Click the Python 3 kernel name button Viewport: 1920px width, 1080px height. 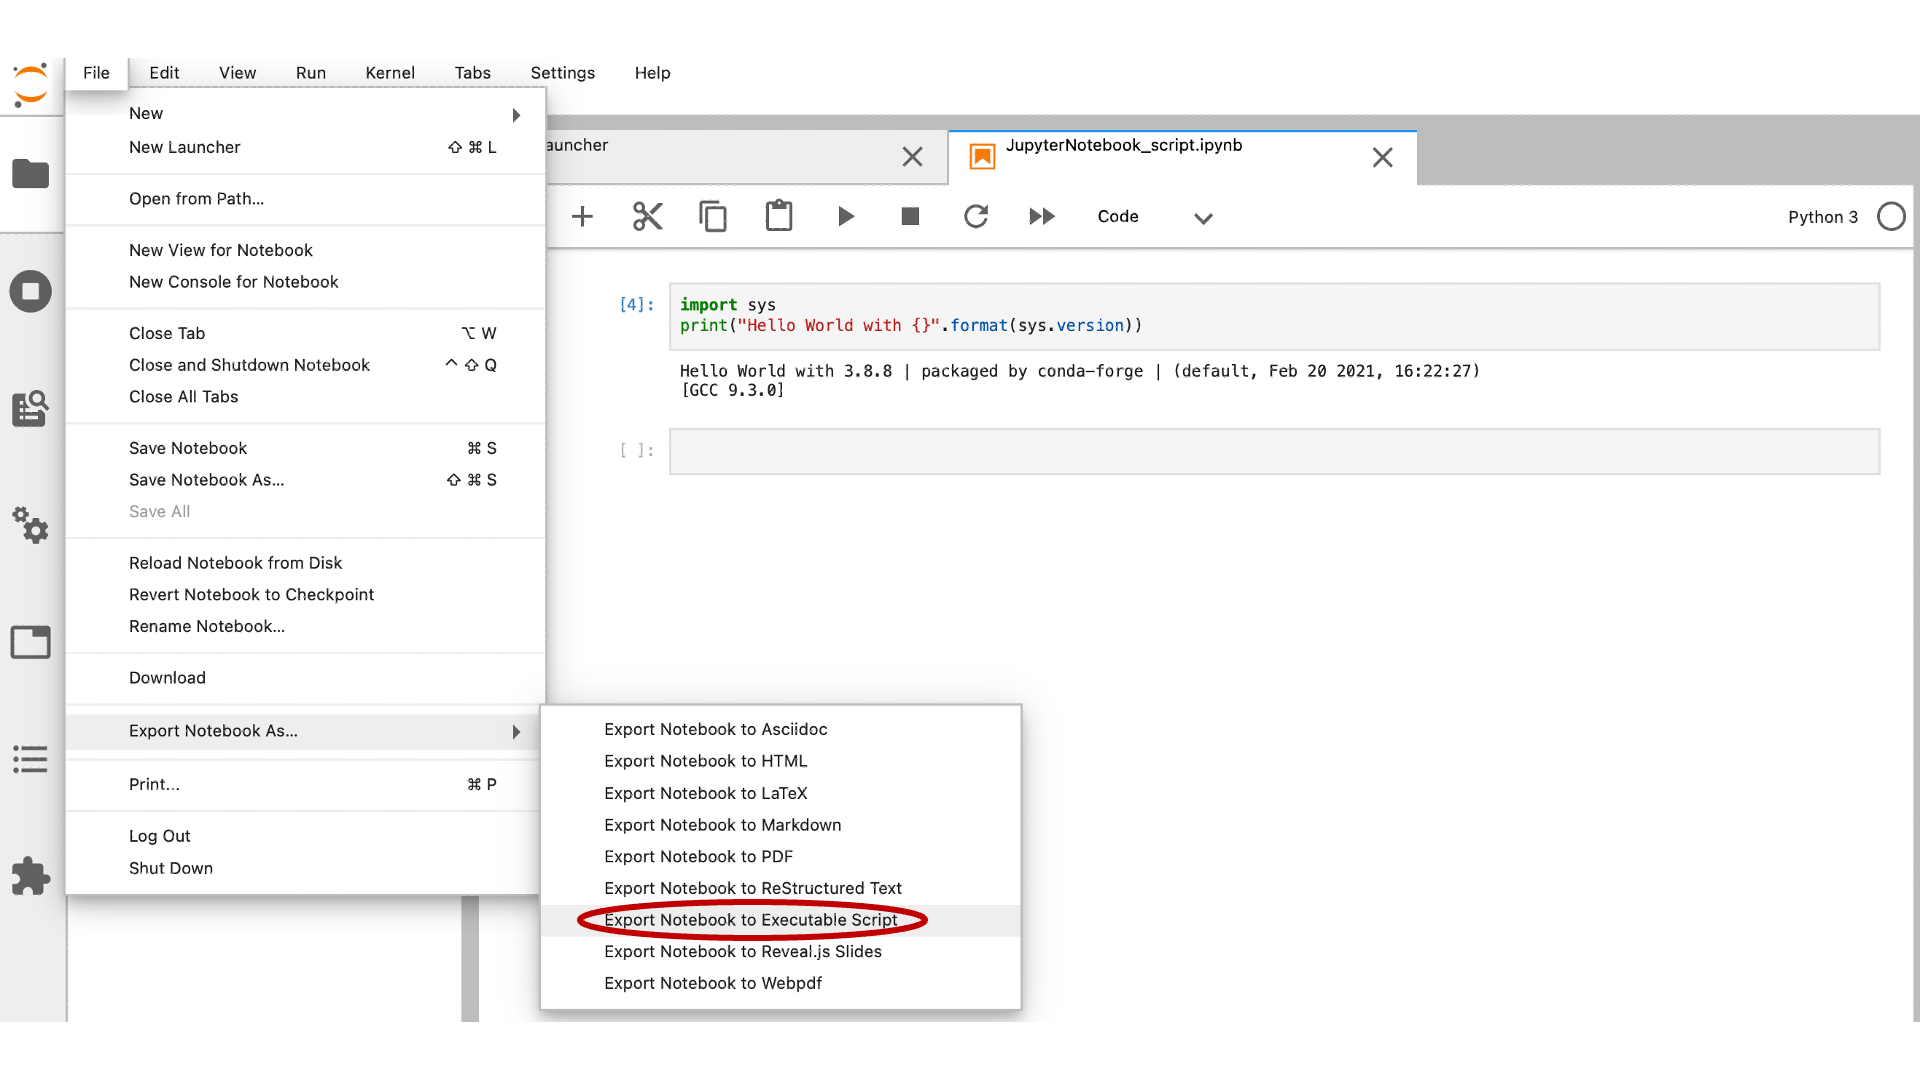click(x=1822, y=217)
